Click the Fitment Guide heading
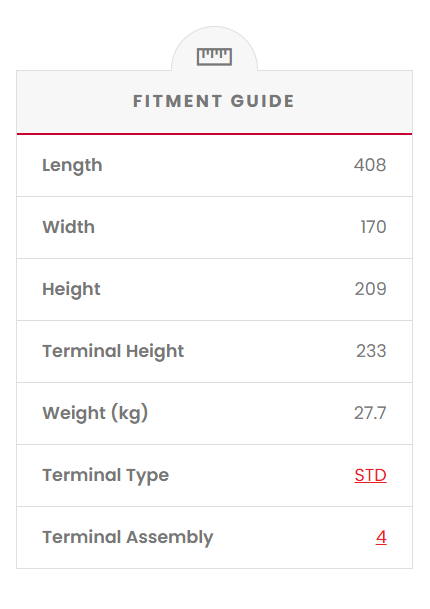Screen dimensions: 430x609 (214, 101)
